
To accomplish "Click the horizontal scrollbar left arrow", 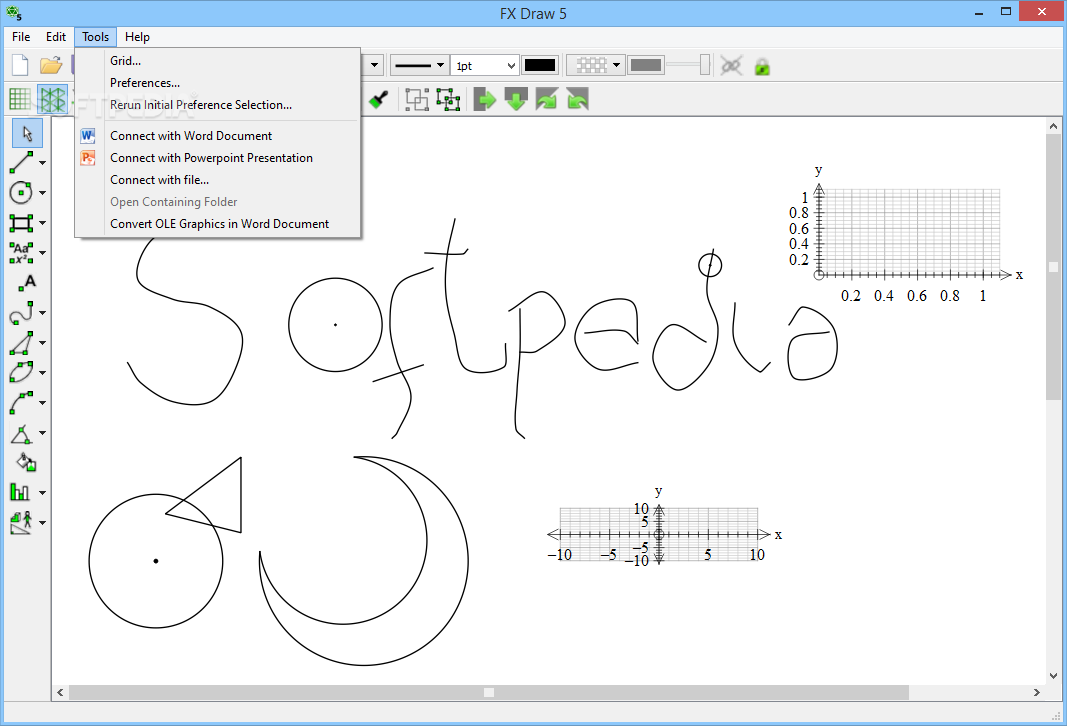I will pos(61,693).
